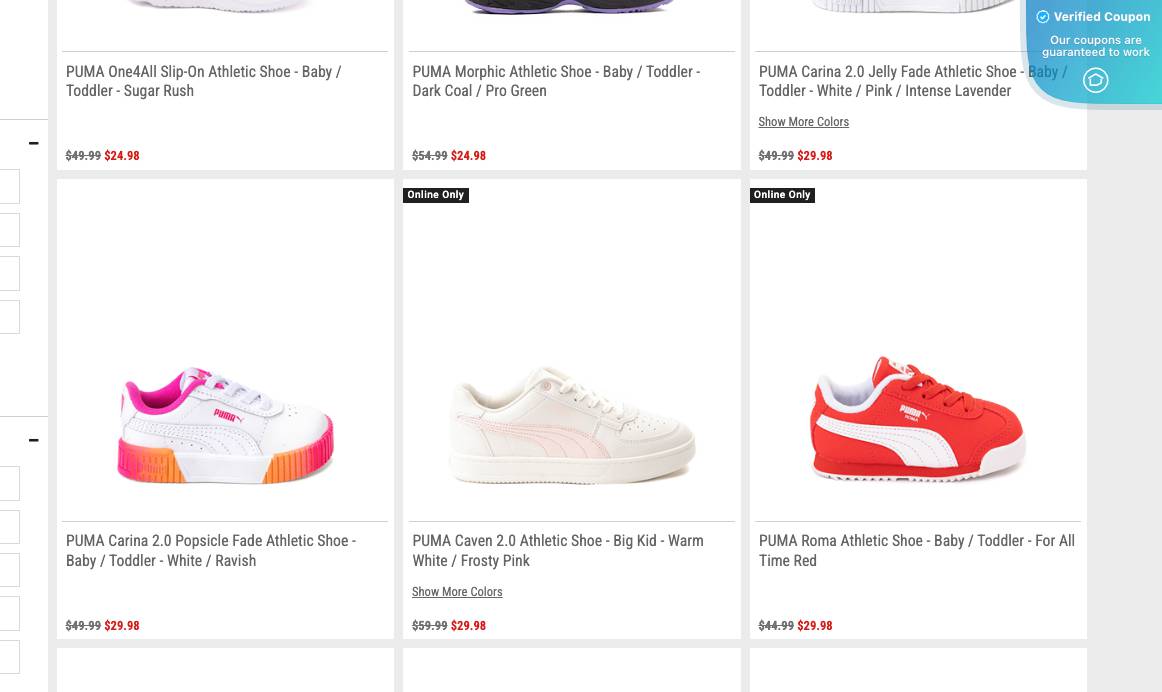
Task: Click the $29.98 sale price on Jelly Fade
Action: point(814,156)
